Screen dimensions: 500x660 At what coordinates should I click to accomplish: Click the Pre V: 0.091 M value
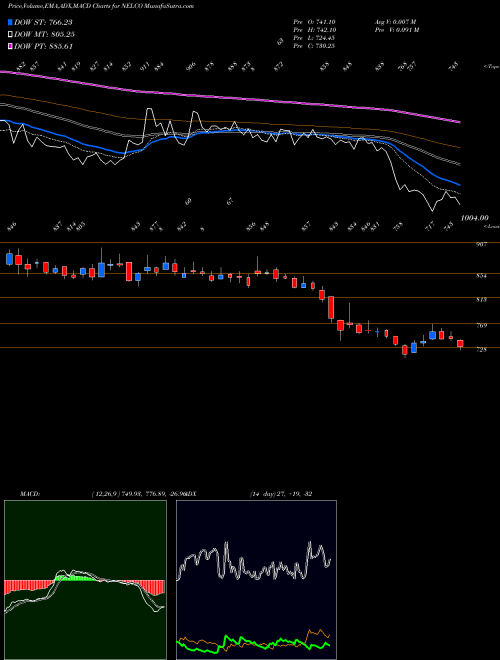(x=396, y=30)
